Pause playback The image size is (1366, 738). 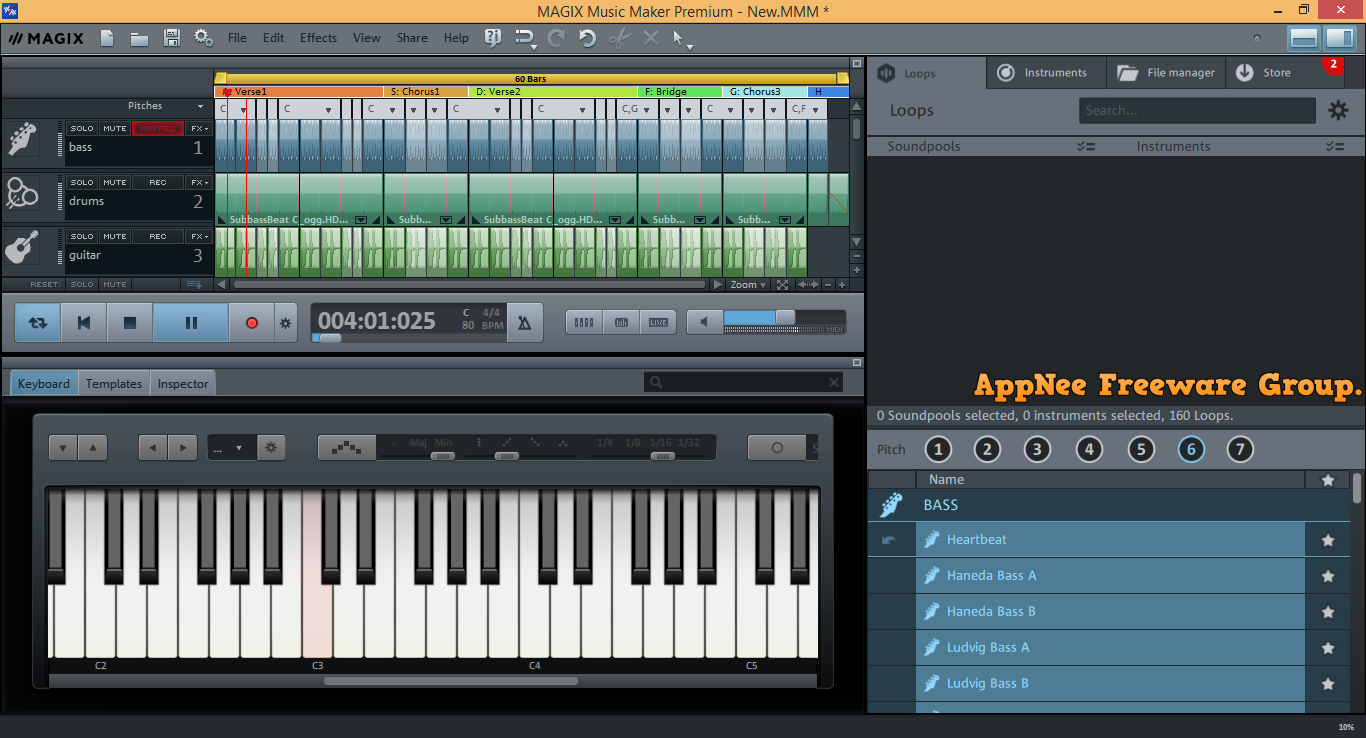(x=191, y=323)
